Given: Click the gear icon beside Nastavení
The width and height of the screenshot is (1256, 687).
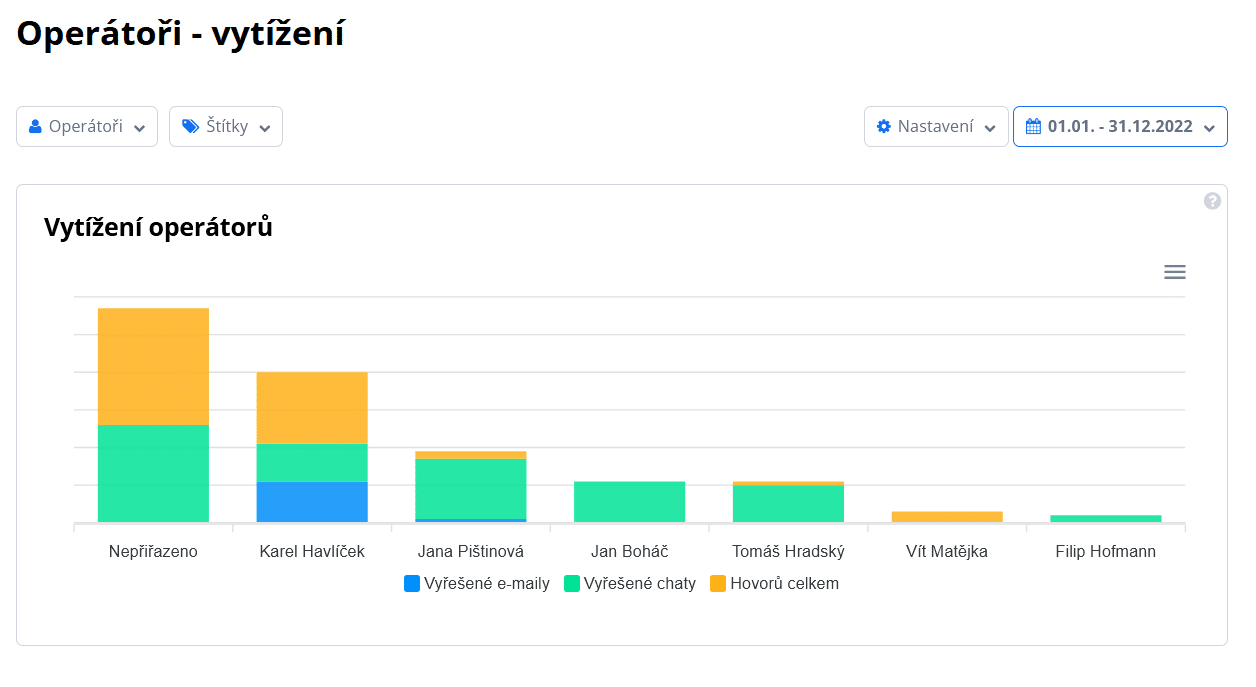Looking at the screenshot, I should [x=883, y=127].
